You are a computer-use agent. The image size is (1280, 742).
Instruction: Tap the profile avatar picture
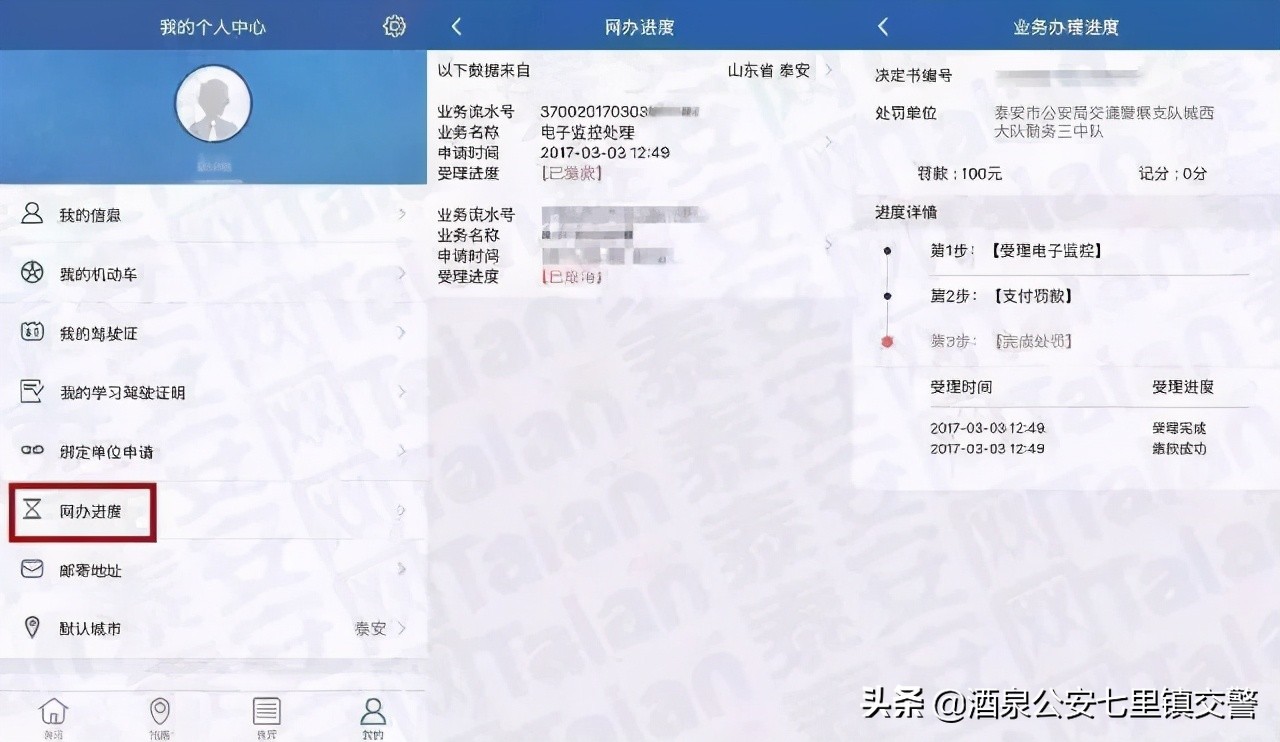[213, 104]
